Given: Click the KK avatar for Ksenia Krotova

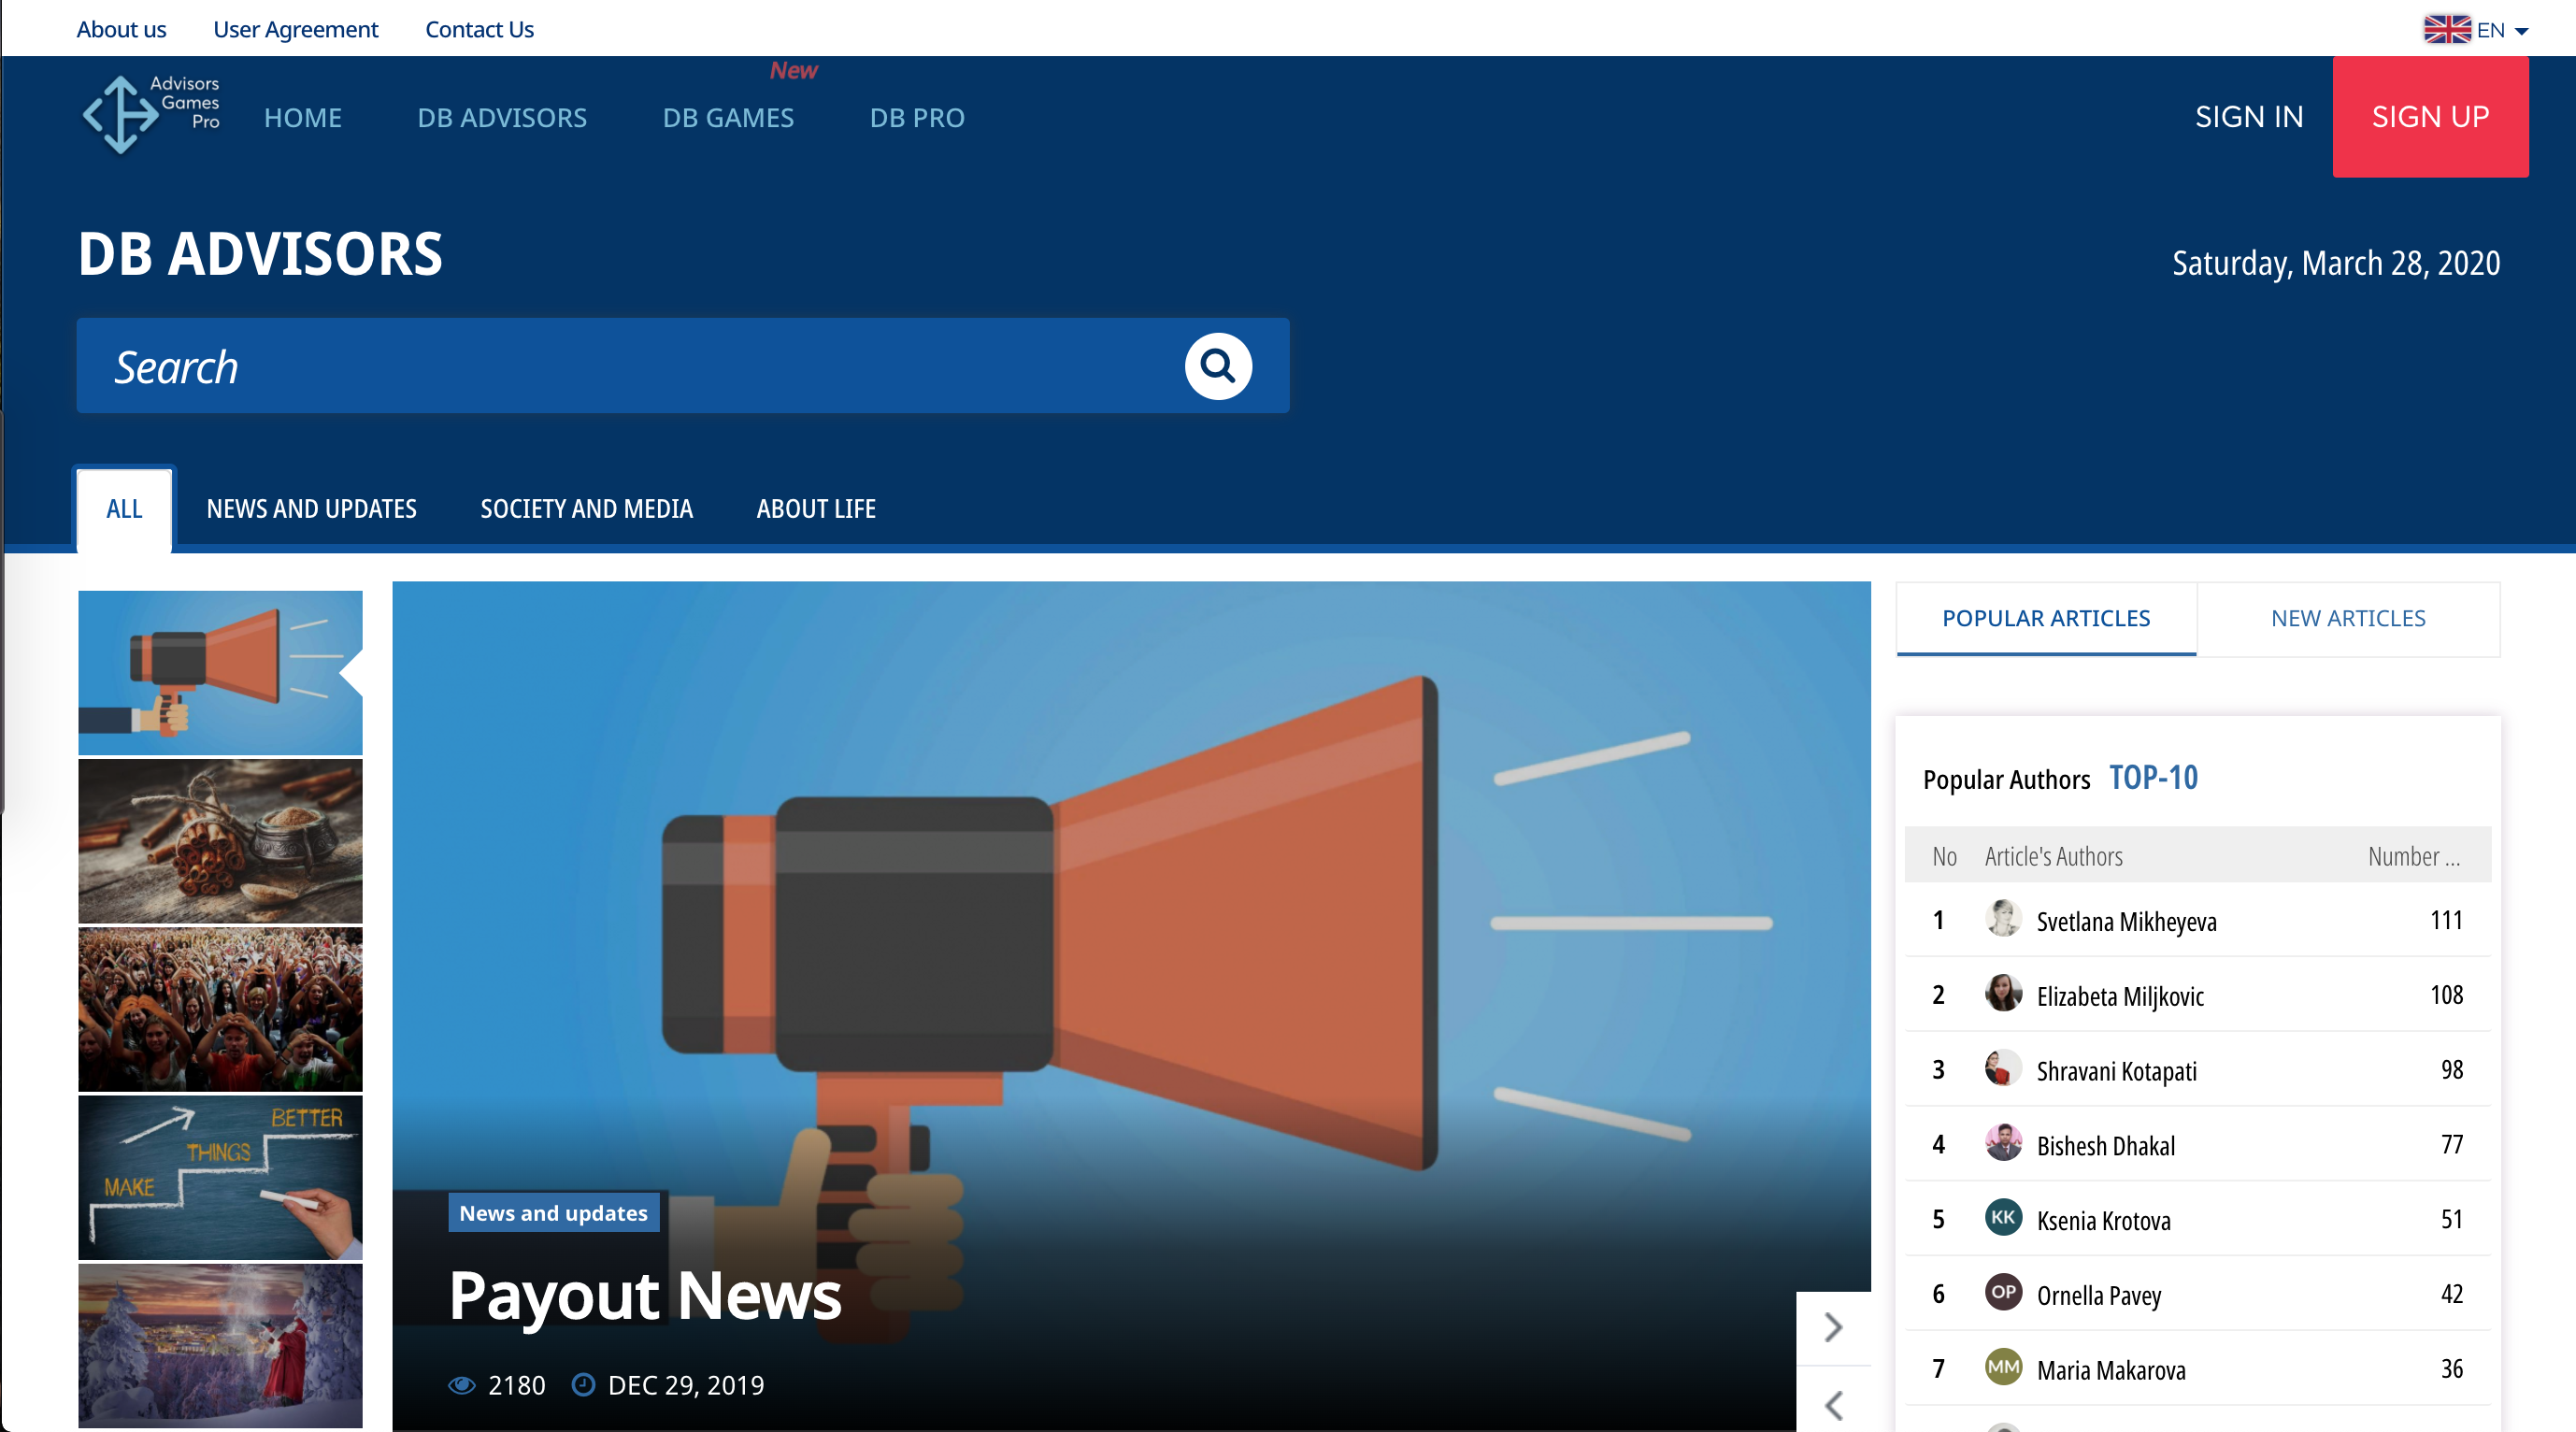Looking at the screenshot, I should click(2003, 1217).
